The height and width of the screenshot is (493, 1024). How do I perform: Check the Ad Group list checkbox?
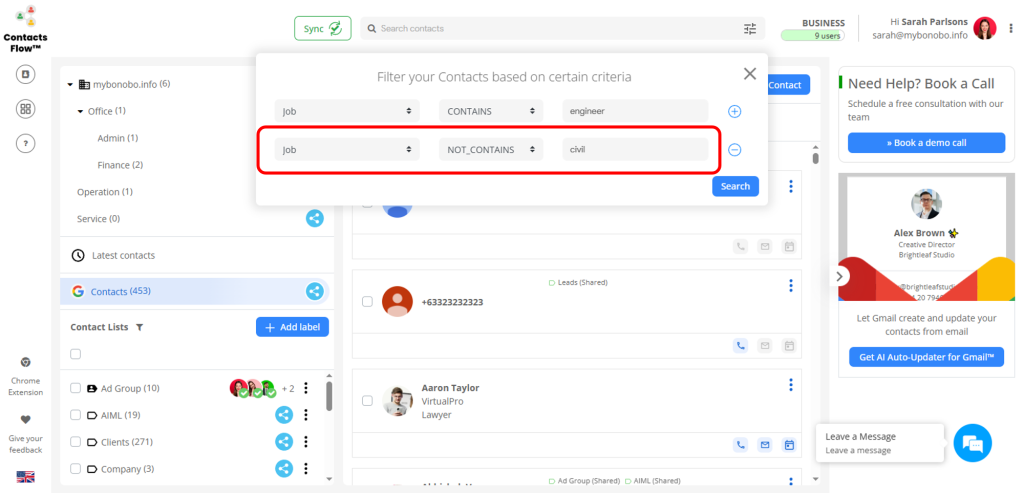pyautogui.click(x=76, y=389)
